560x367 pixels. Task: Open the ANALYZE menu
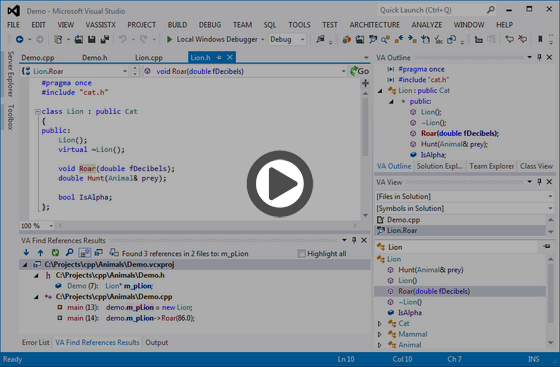[427, 25]
